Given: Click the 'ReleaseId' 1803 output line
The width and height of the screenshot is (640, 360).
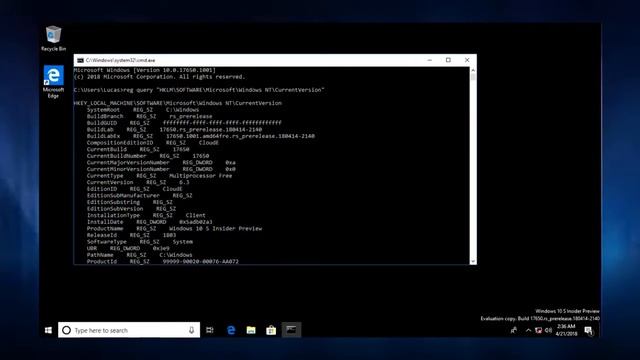Looking at the screenshot, I should pos(131,235).
